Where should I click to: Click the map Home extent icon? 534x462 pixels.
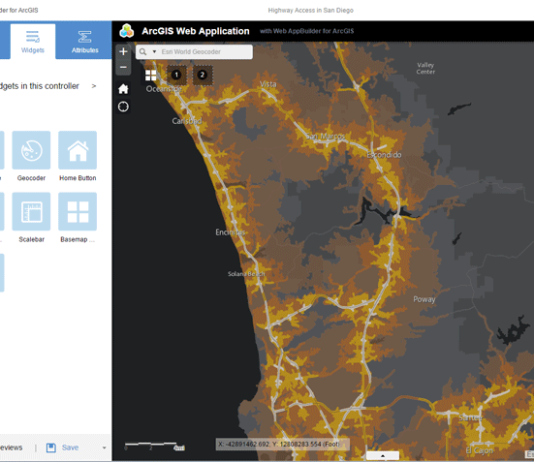tap(123, 89)
